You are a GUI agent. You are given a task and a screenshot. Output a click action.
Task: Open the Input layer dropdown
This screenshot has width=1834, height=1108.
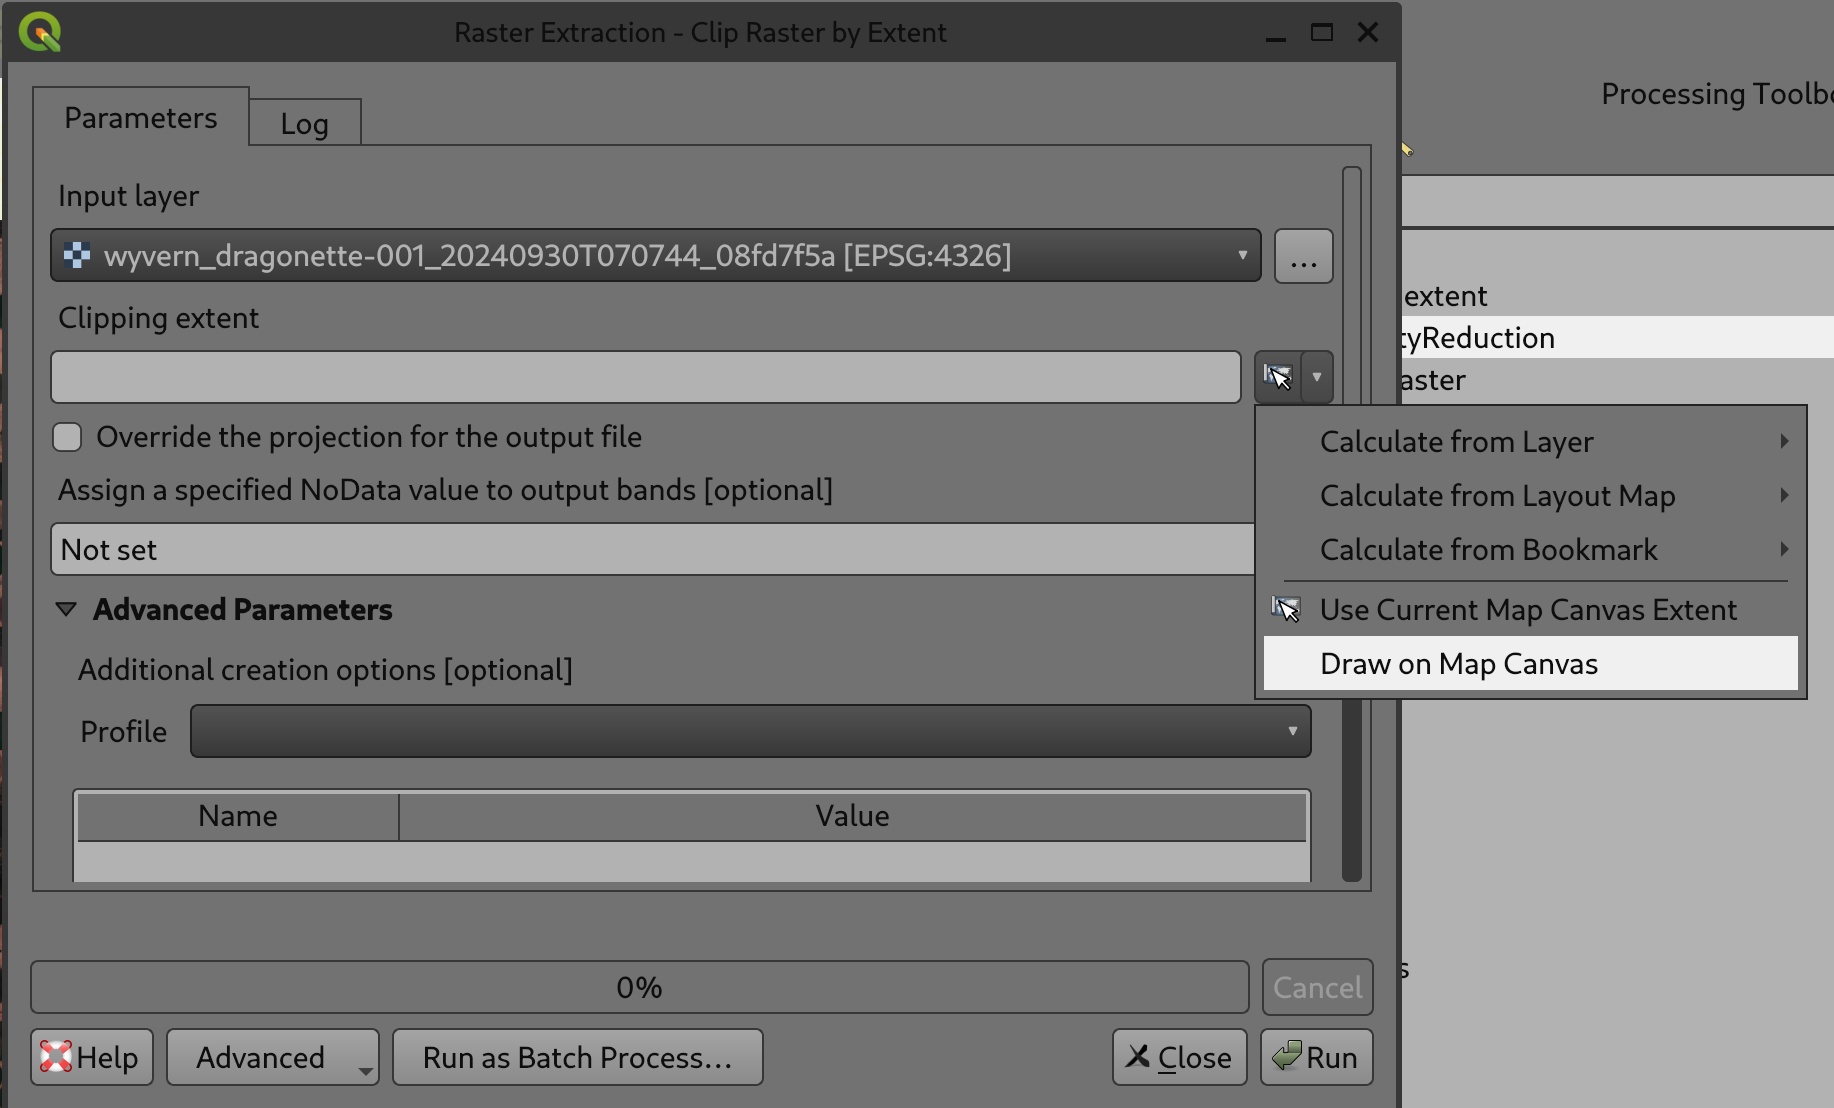click(x=1242, y=256)
